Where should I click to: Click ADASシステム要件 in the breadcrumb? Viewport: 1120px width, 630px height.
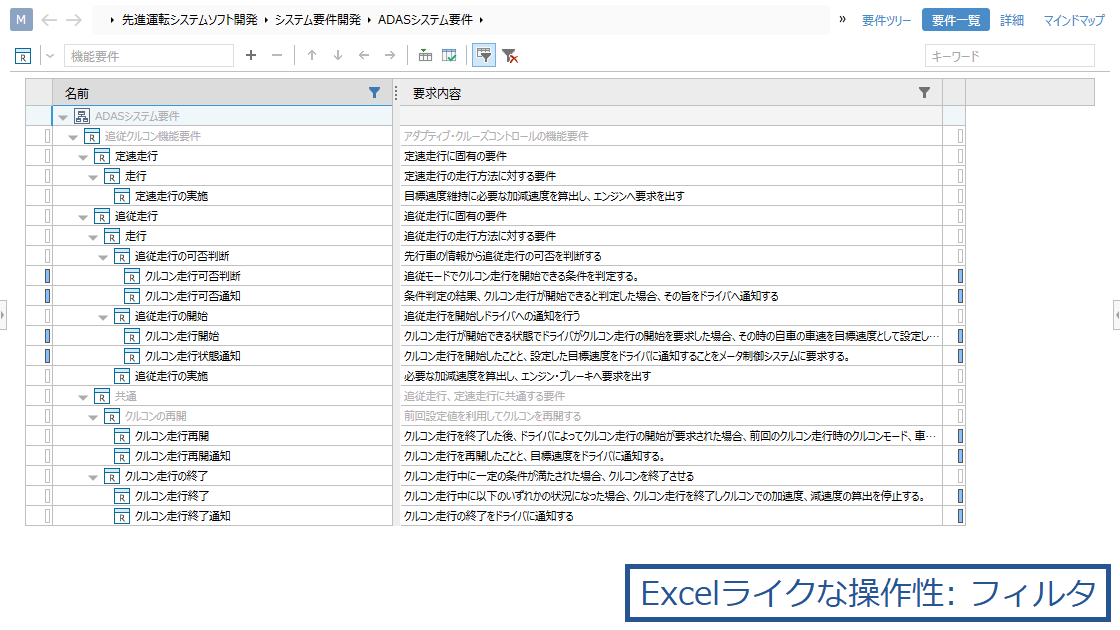click(424, 20)
